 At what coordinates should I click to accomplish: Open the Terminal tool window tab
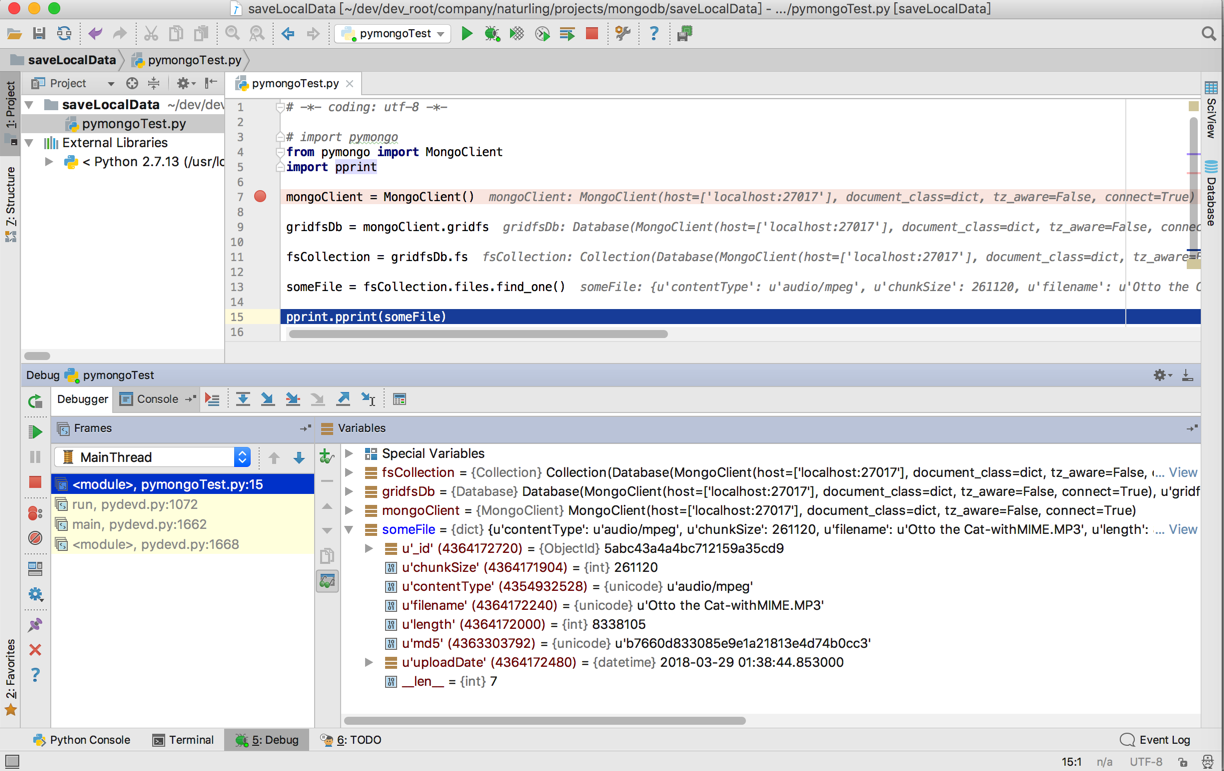click(183, 740)
